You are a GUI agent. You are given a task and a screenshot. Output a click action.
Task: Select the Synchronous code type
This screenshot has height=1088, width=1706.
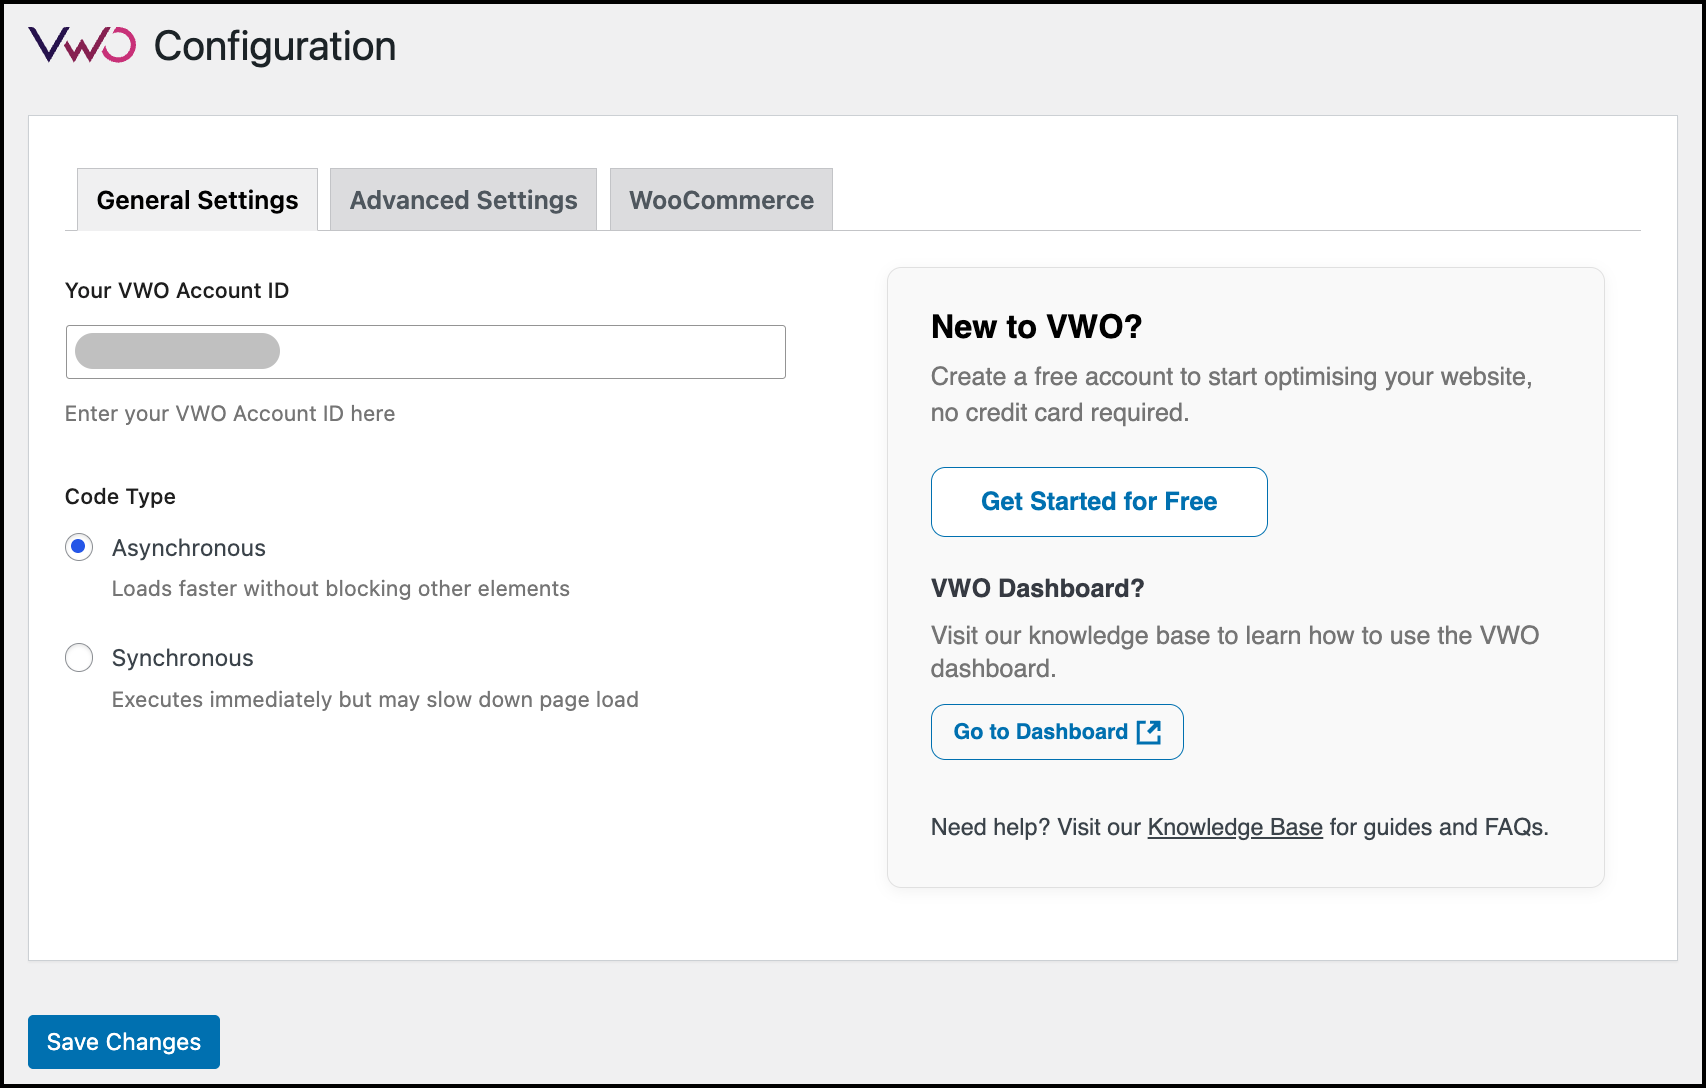(79, 657)
